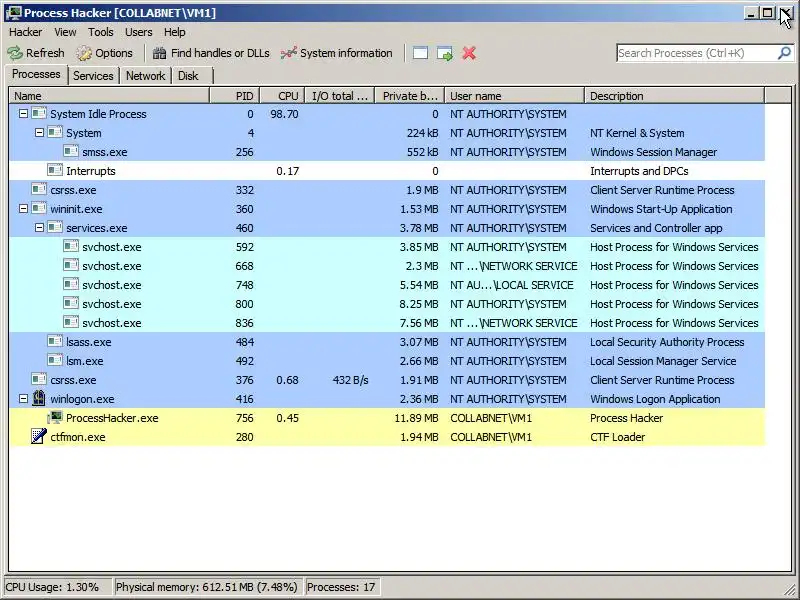Click the wininit.exe process icon
This screenshot has width=800, height=600.
(39, 208)
